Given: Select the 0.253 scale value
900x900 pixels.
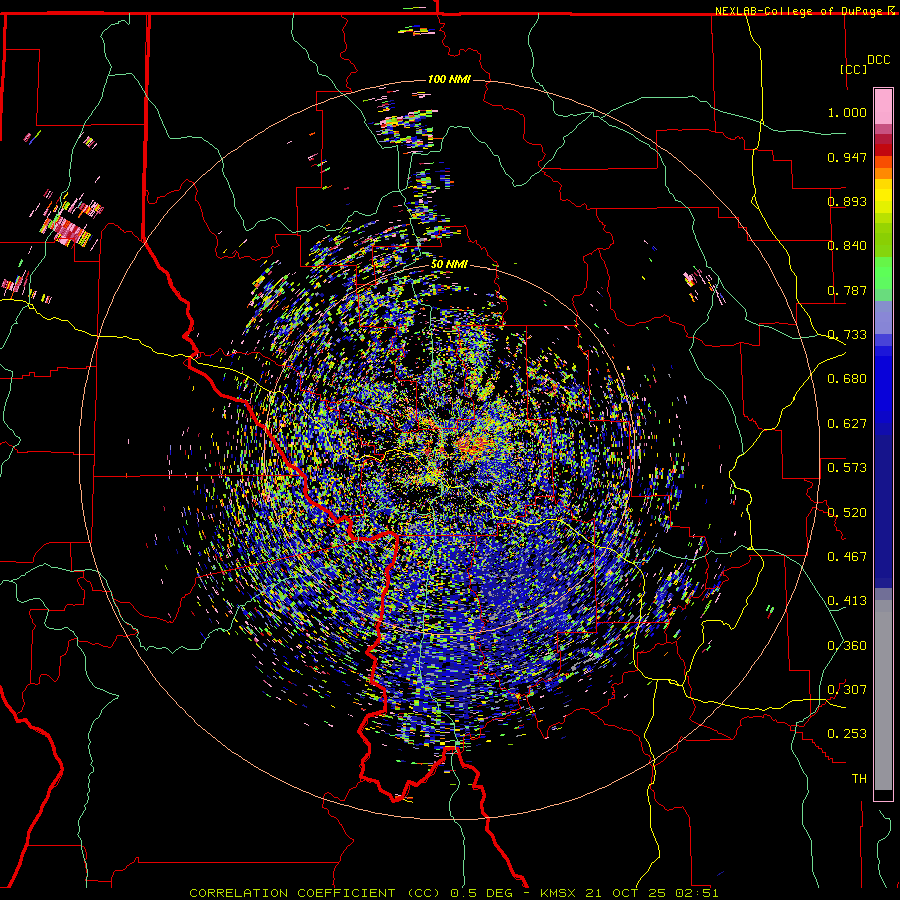Looking at the screenshot, I should click(847, 734).
